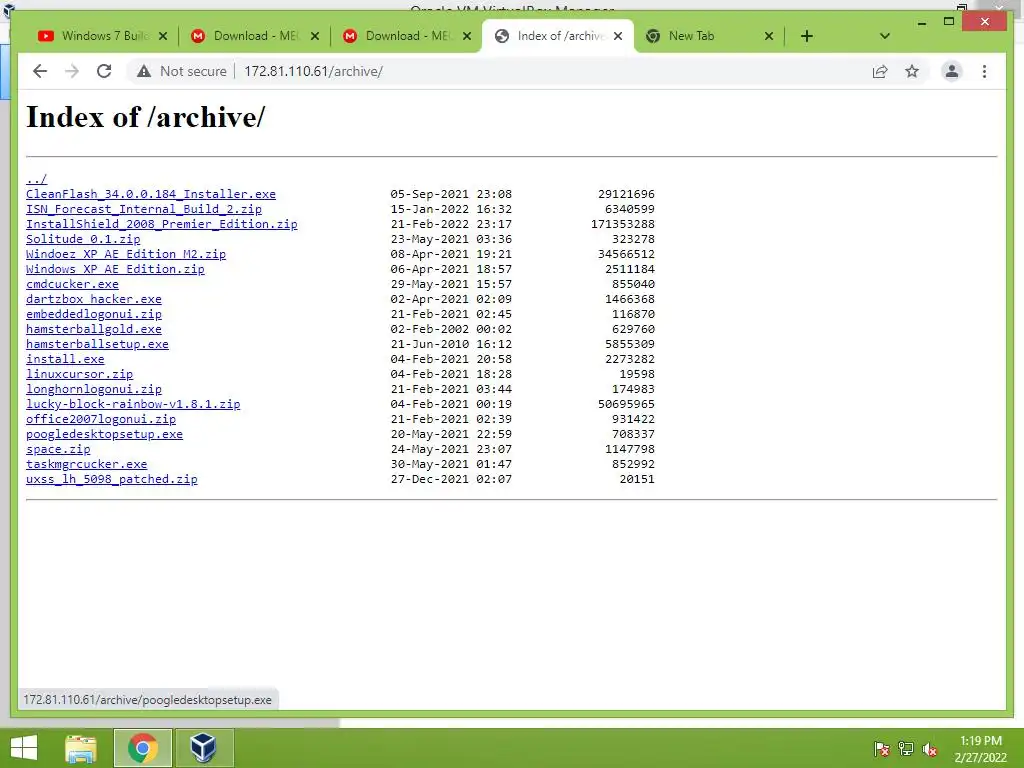
Task: Click hamsterballgold.exe link
Action: tap(93, 329)
